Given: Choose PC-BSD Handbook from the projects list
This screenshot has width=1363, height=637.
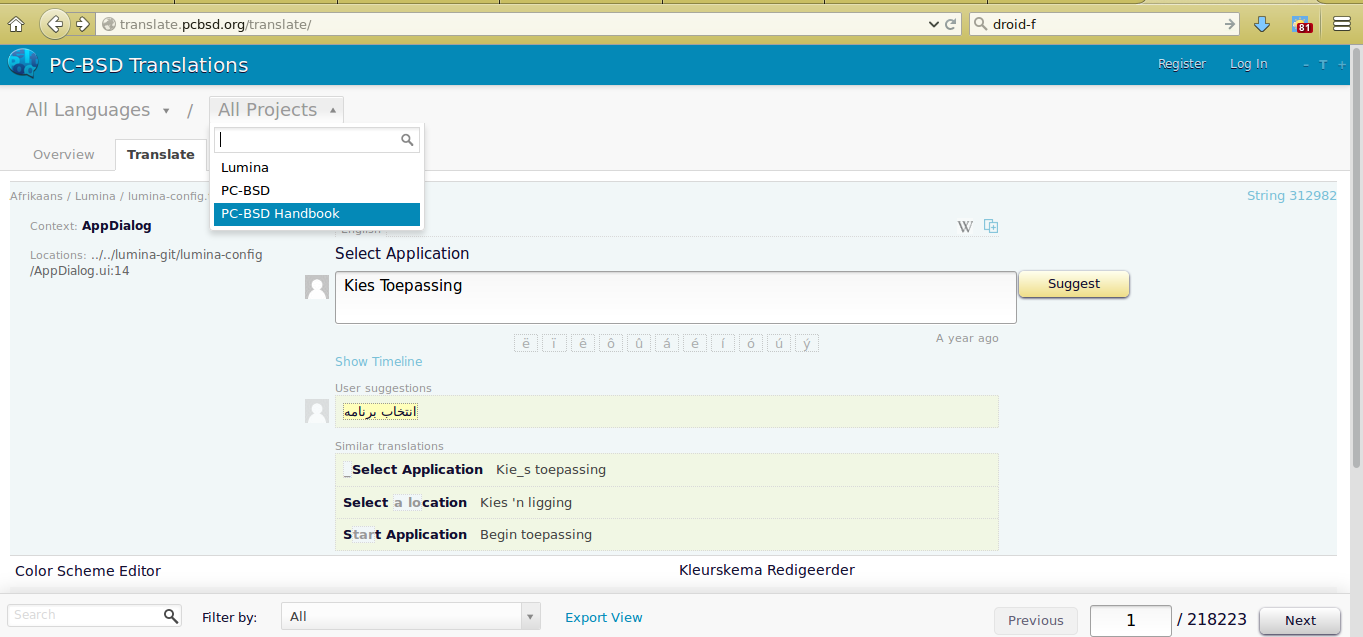Looking at the screenshot, I should pos(317,213).
